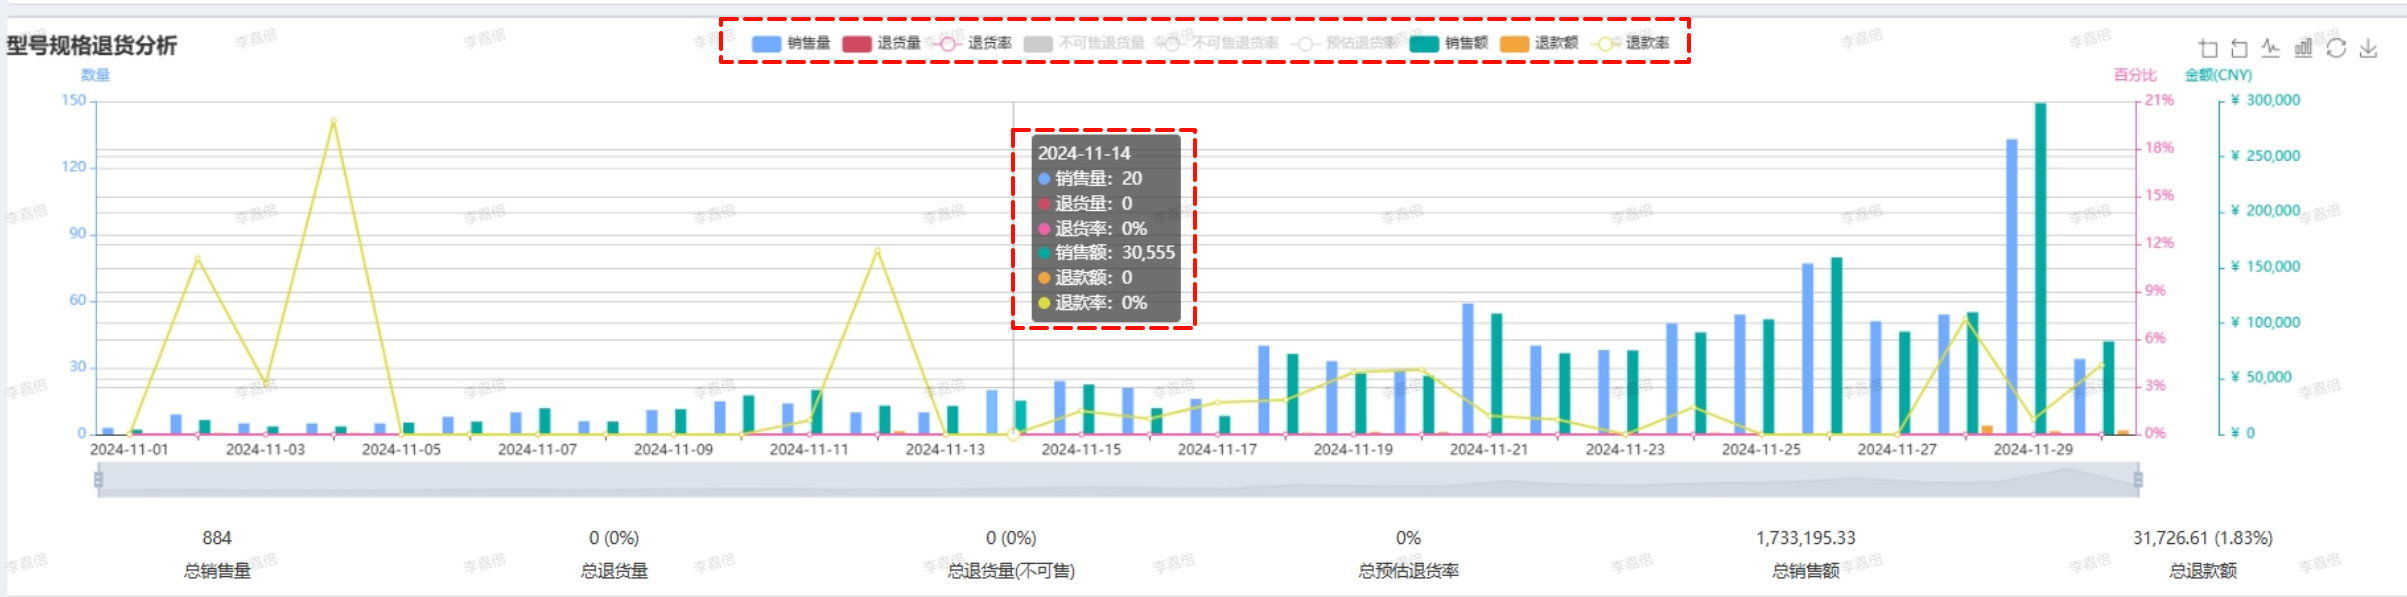The width and height of the screenshot is (2407, 597).
Task: Activate the area zoom tool icon
Action: coord(2208,48)
